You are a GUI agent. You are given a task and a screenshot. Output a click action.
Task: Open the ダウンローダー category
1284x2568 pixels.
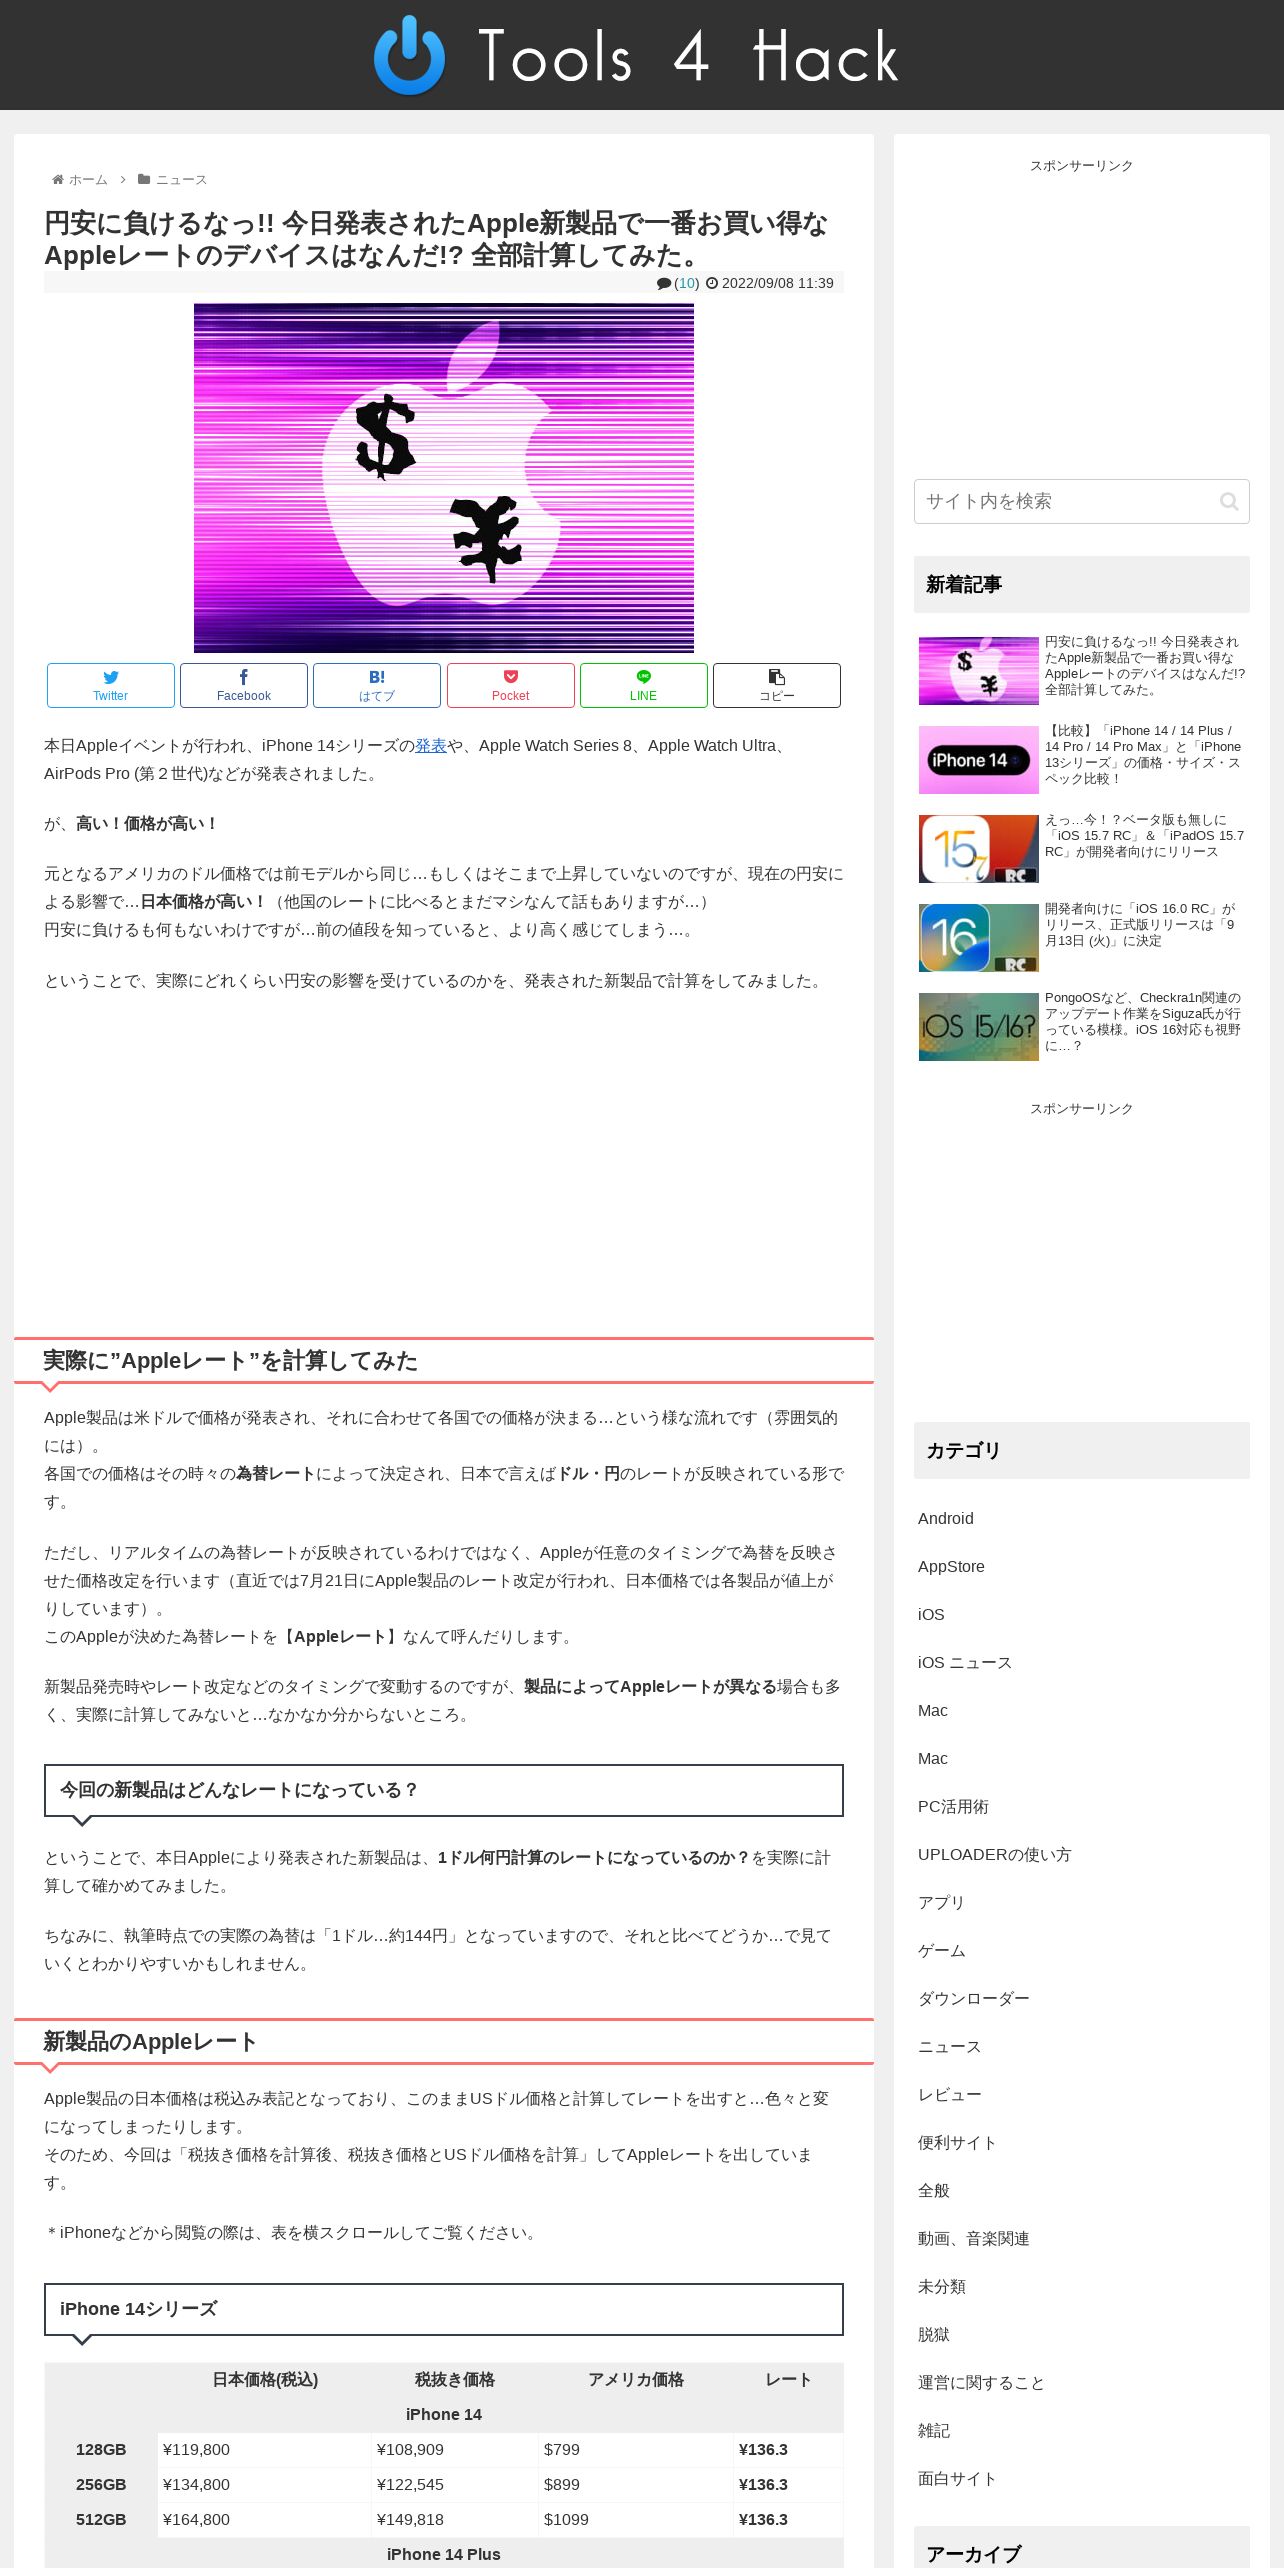[x=973, y=1998]
